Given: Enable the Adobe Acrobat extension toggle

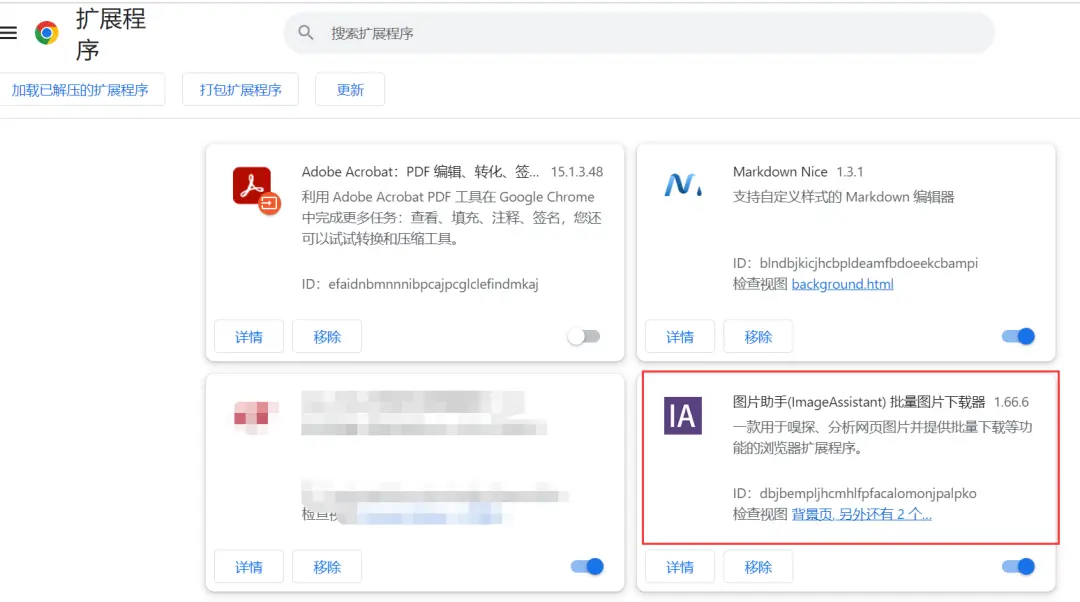Looking at the screenshot, I should click(x=585, y=336).
